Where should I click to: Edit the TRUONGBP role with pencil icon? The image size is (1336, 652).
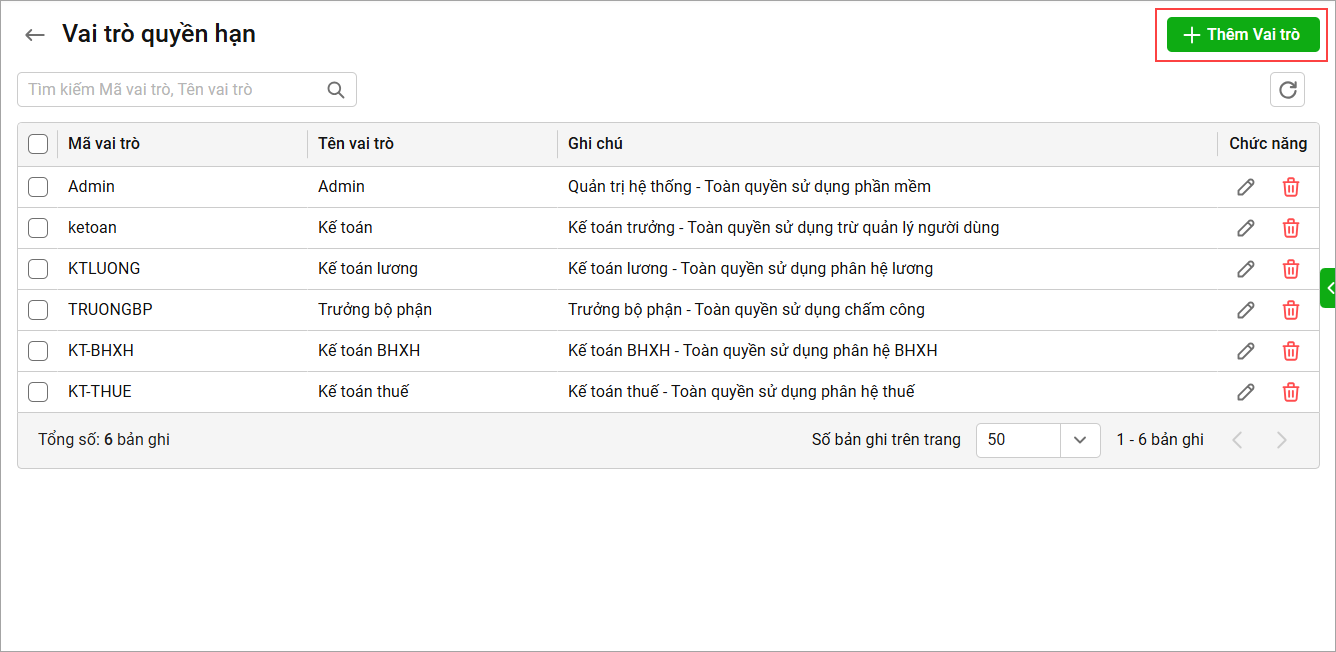1246,310
